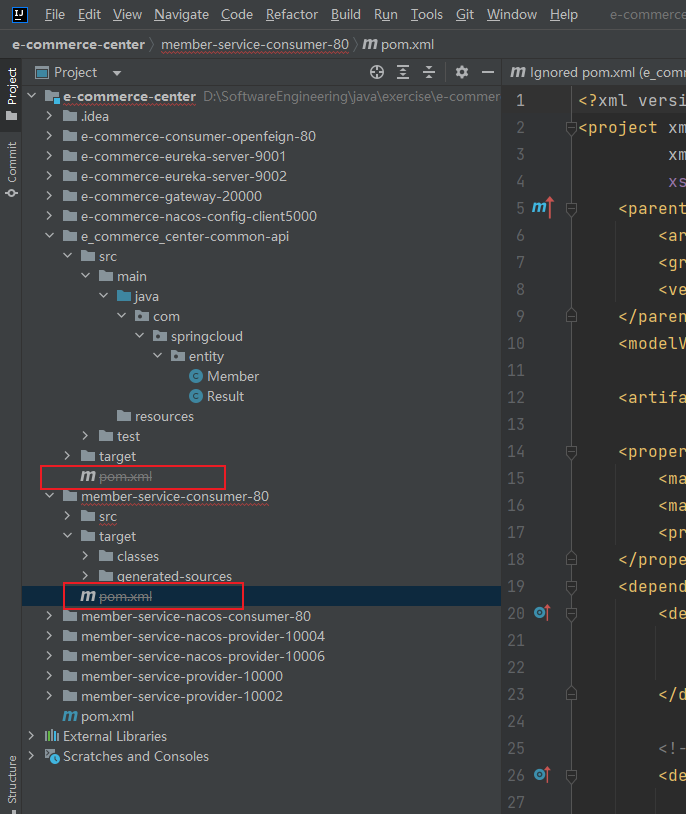686x814 pixels.
Task: Open the Refactor menu
Action: coord(292,15)
